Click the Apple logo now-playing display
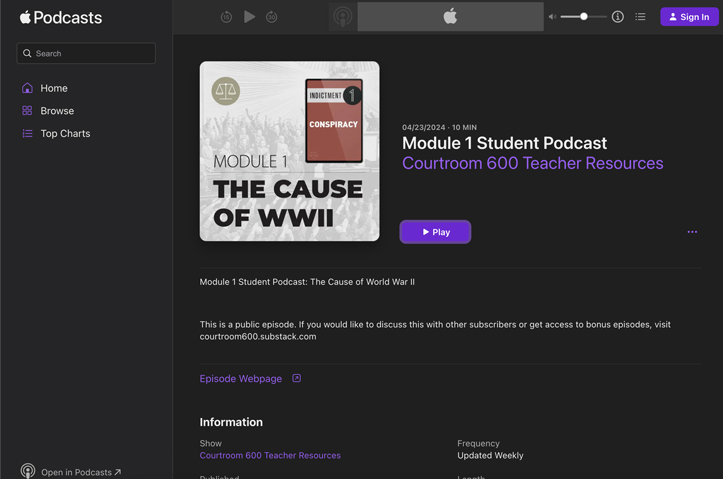Screen dimensions: 723x479 coord(450,17)
